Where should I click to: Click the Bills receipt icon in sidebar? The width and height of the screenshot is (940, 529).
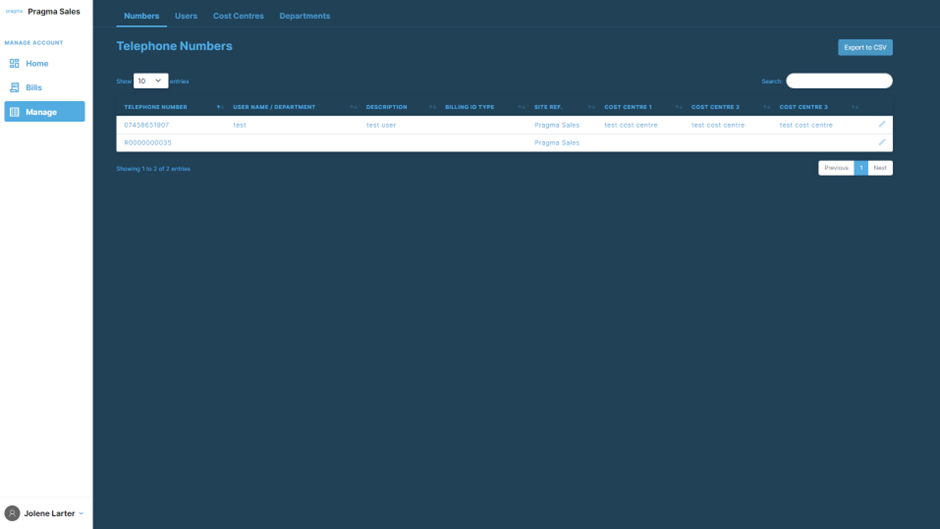point(14,88)
